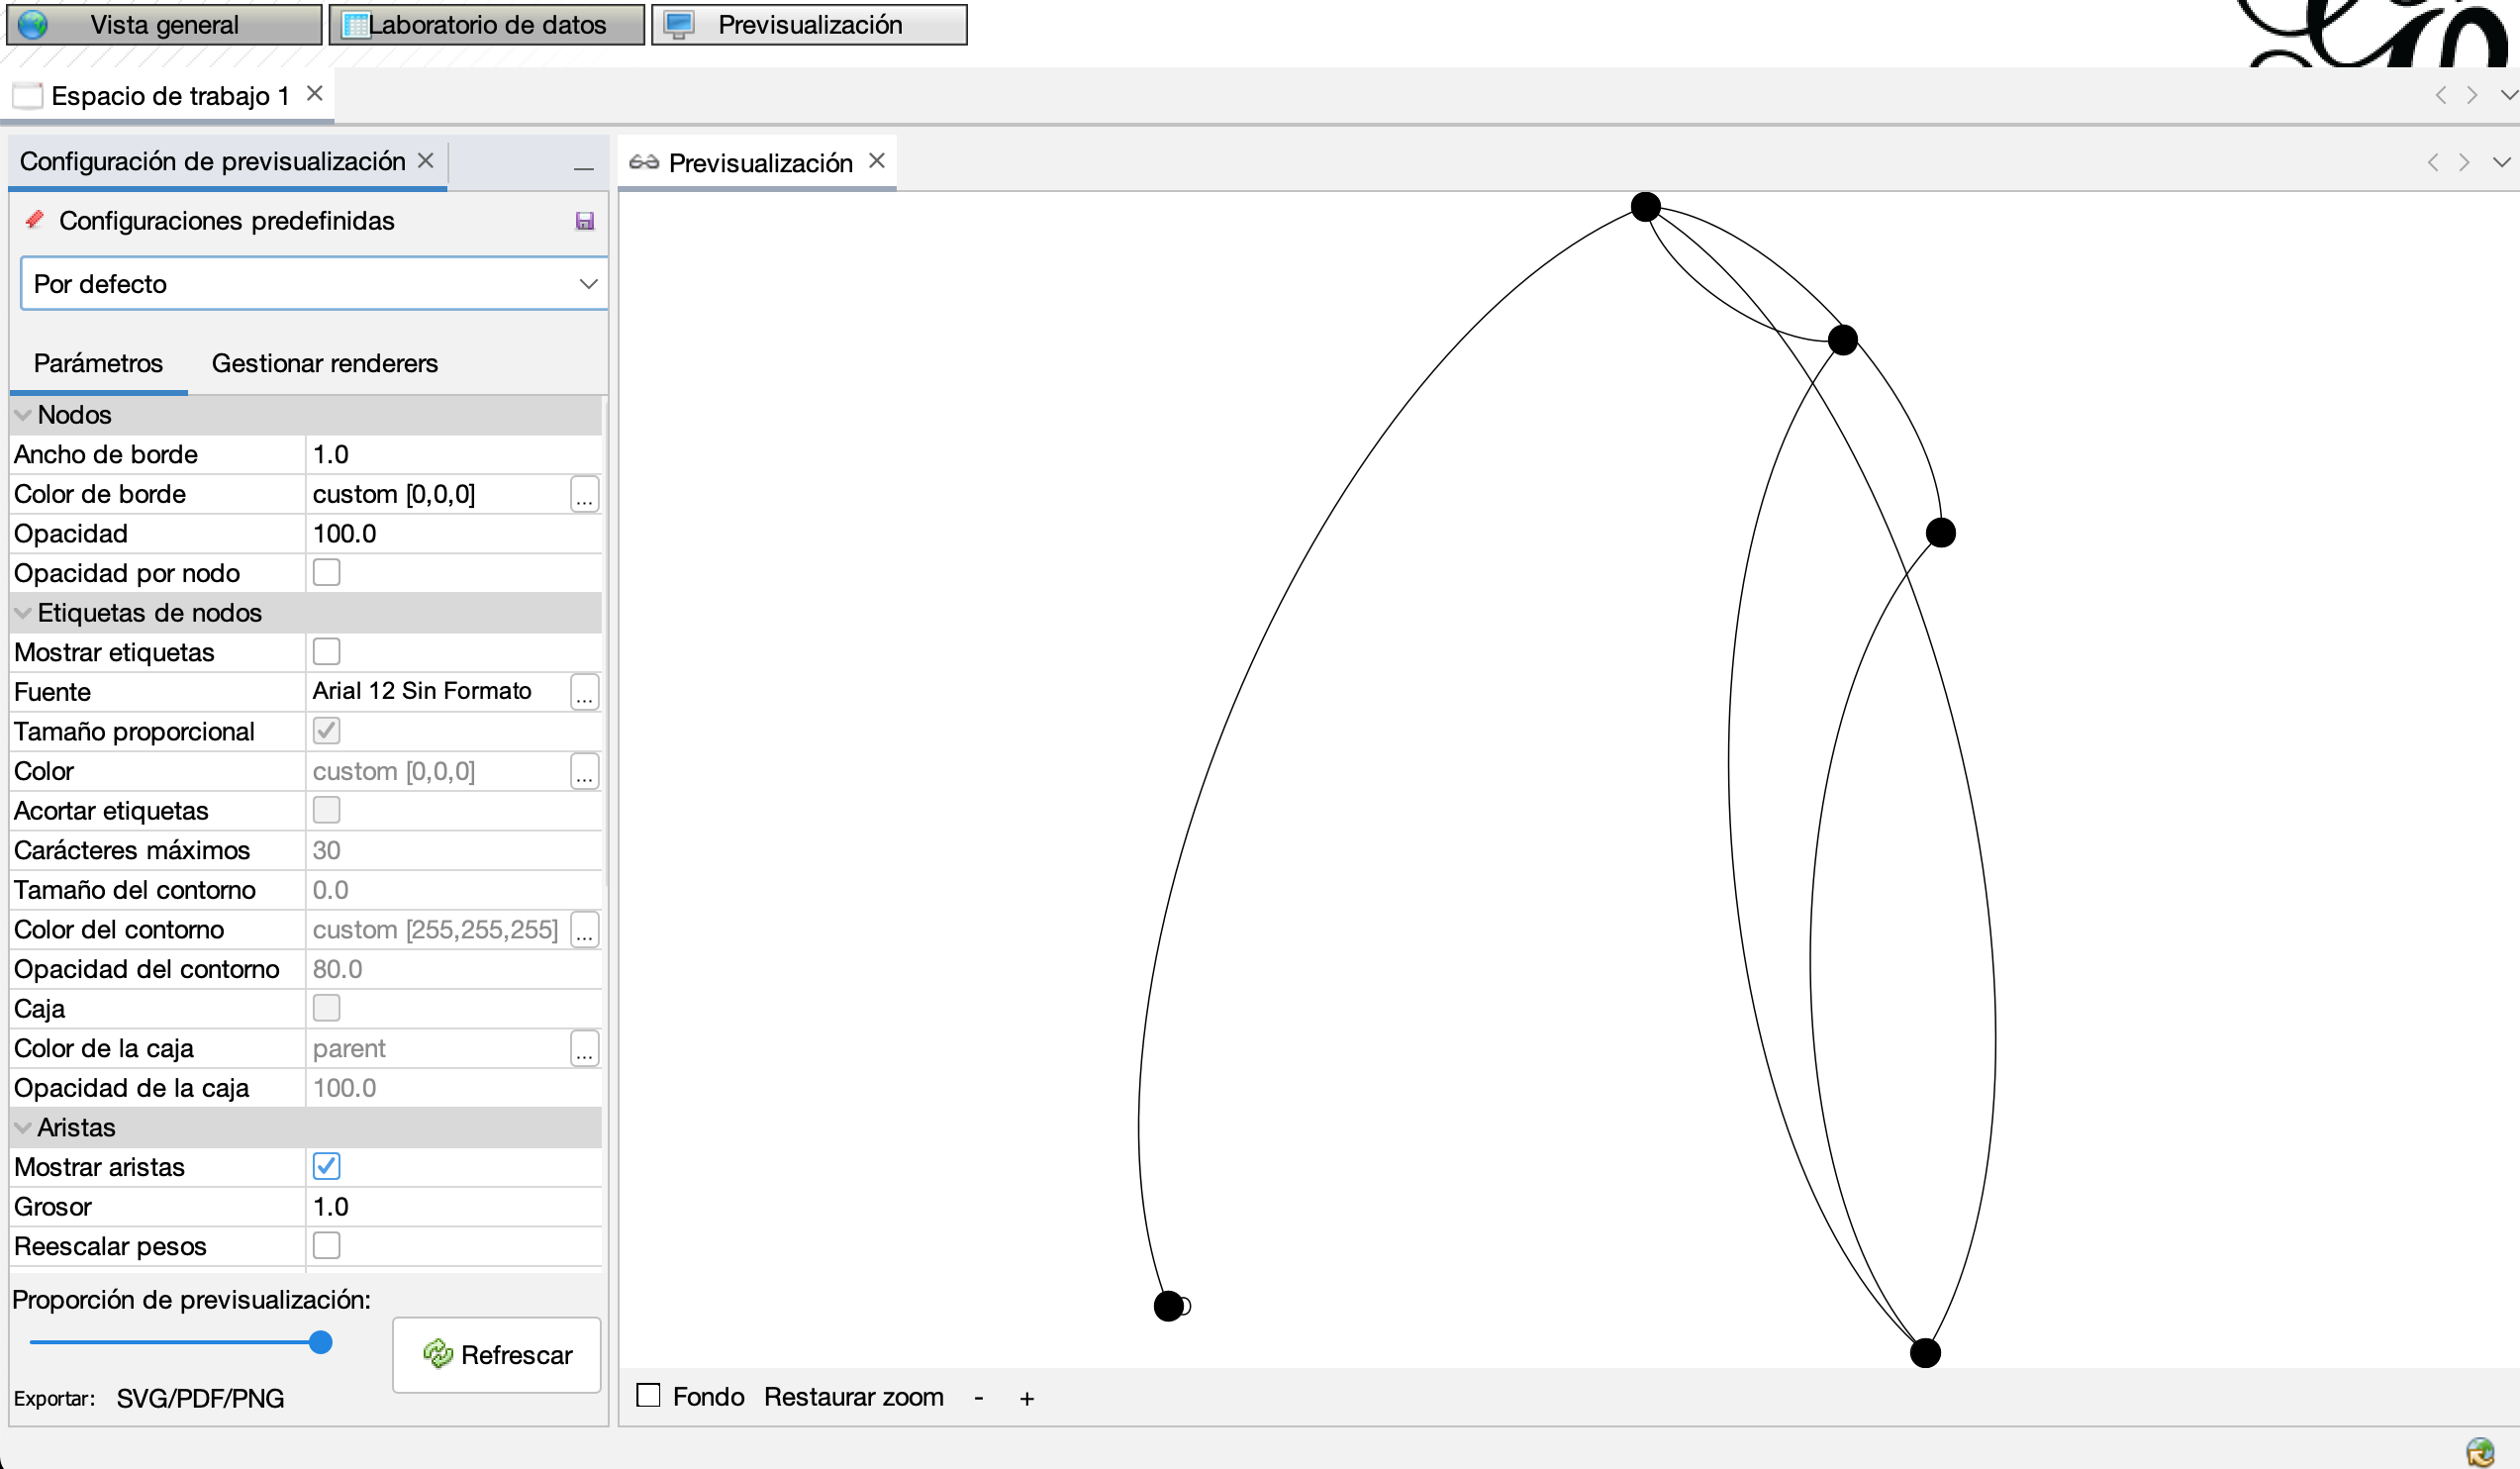Viewport: 2520px width, 1469px height.
Task: Click the plus zoom in button
Action: tap(1026, 1398)
